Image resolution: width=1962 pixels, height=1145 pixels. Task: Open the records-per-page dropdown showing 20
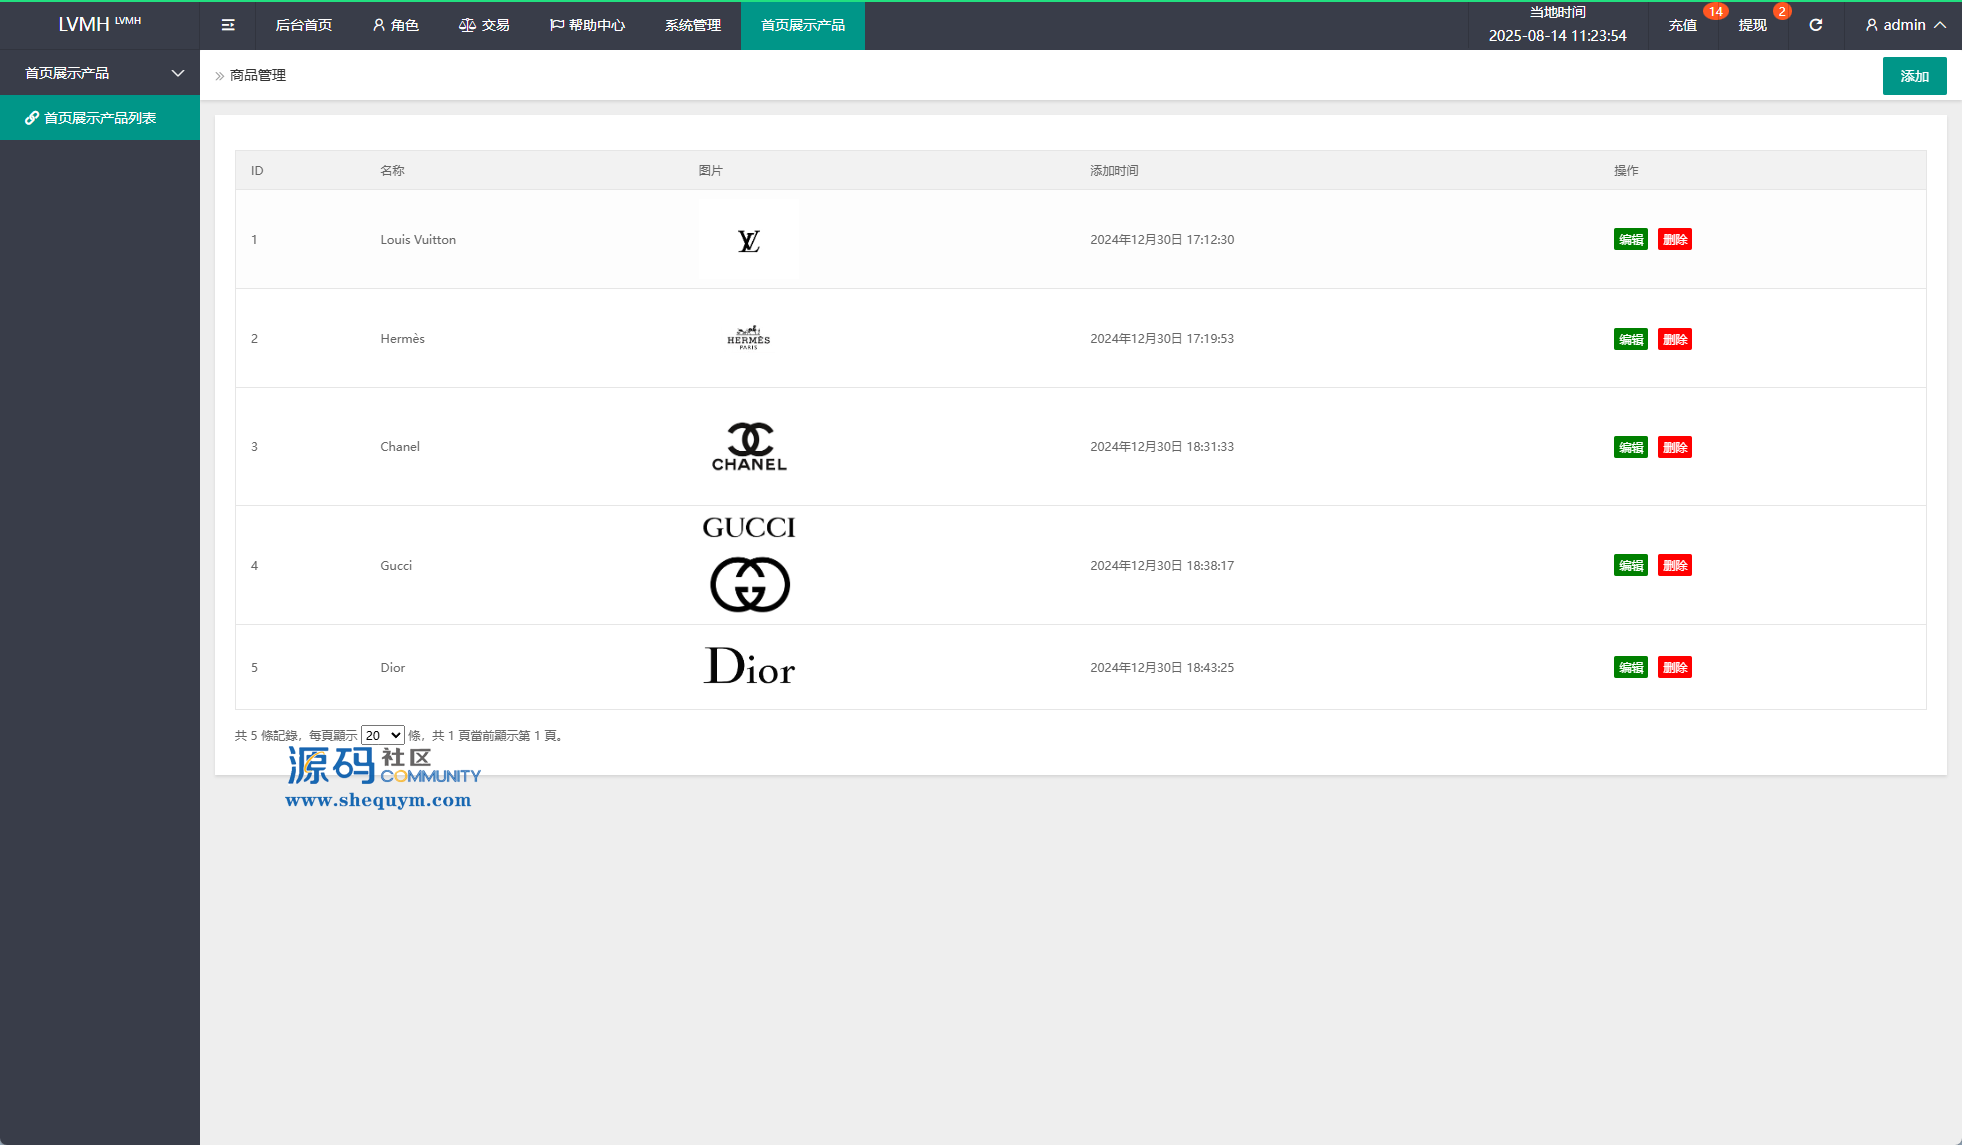[382, 735]
